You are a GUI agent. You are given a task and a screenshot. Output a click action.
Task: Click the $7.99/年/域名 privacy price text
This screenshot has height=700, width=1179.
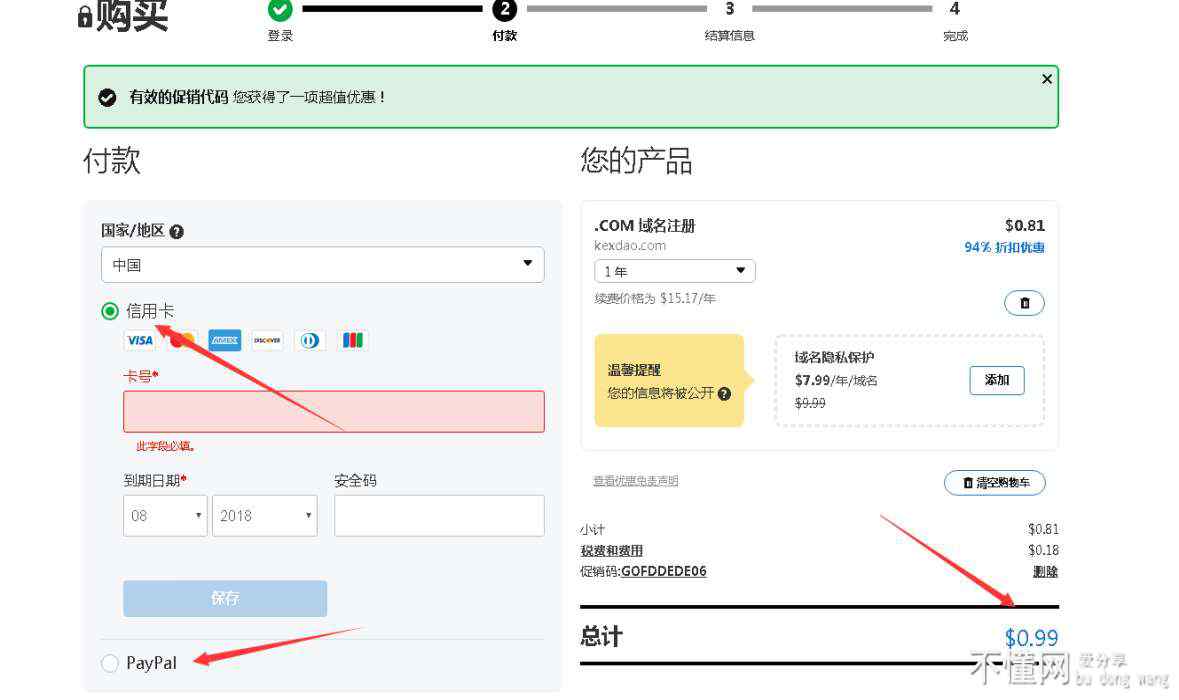pos(836,380)
